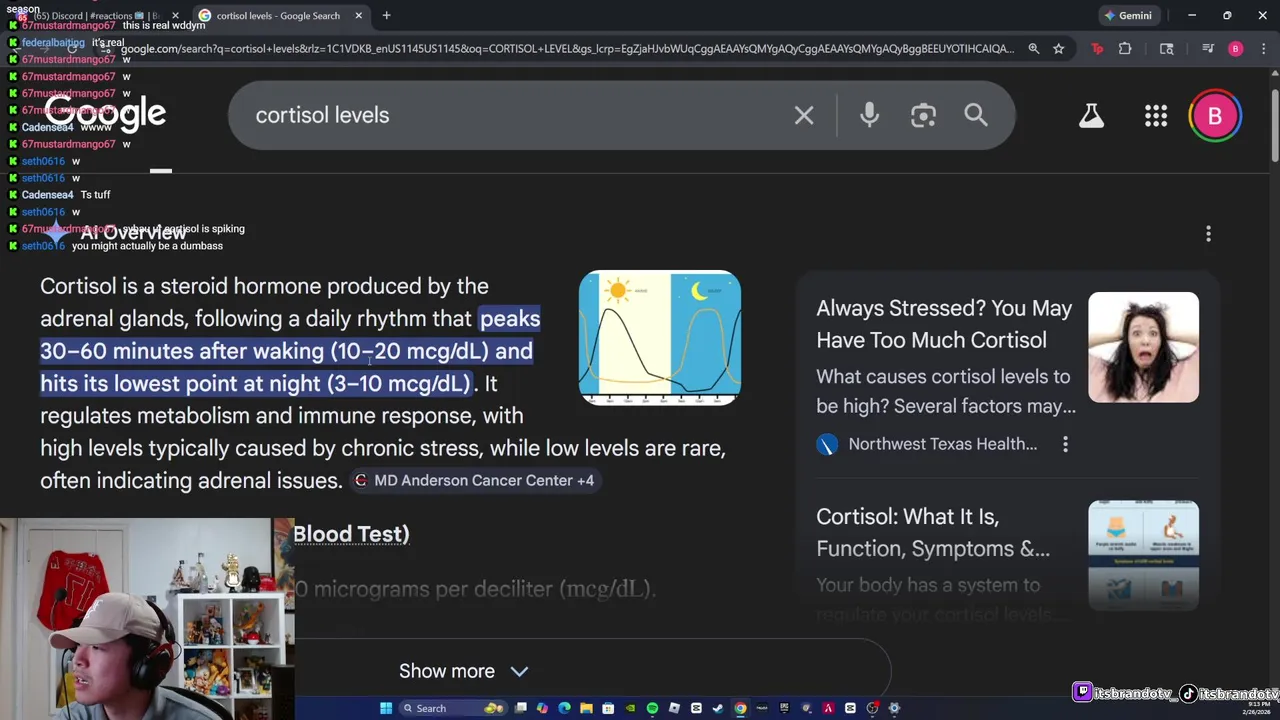The height and width of the screenshot is (720, 1280).
Task: Open the media controls icon in Chrome toolbar
Action: (1208, 48)
